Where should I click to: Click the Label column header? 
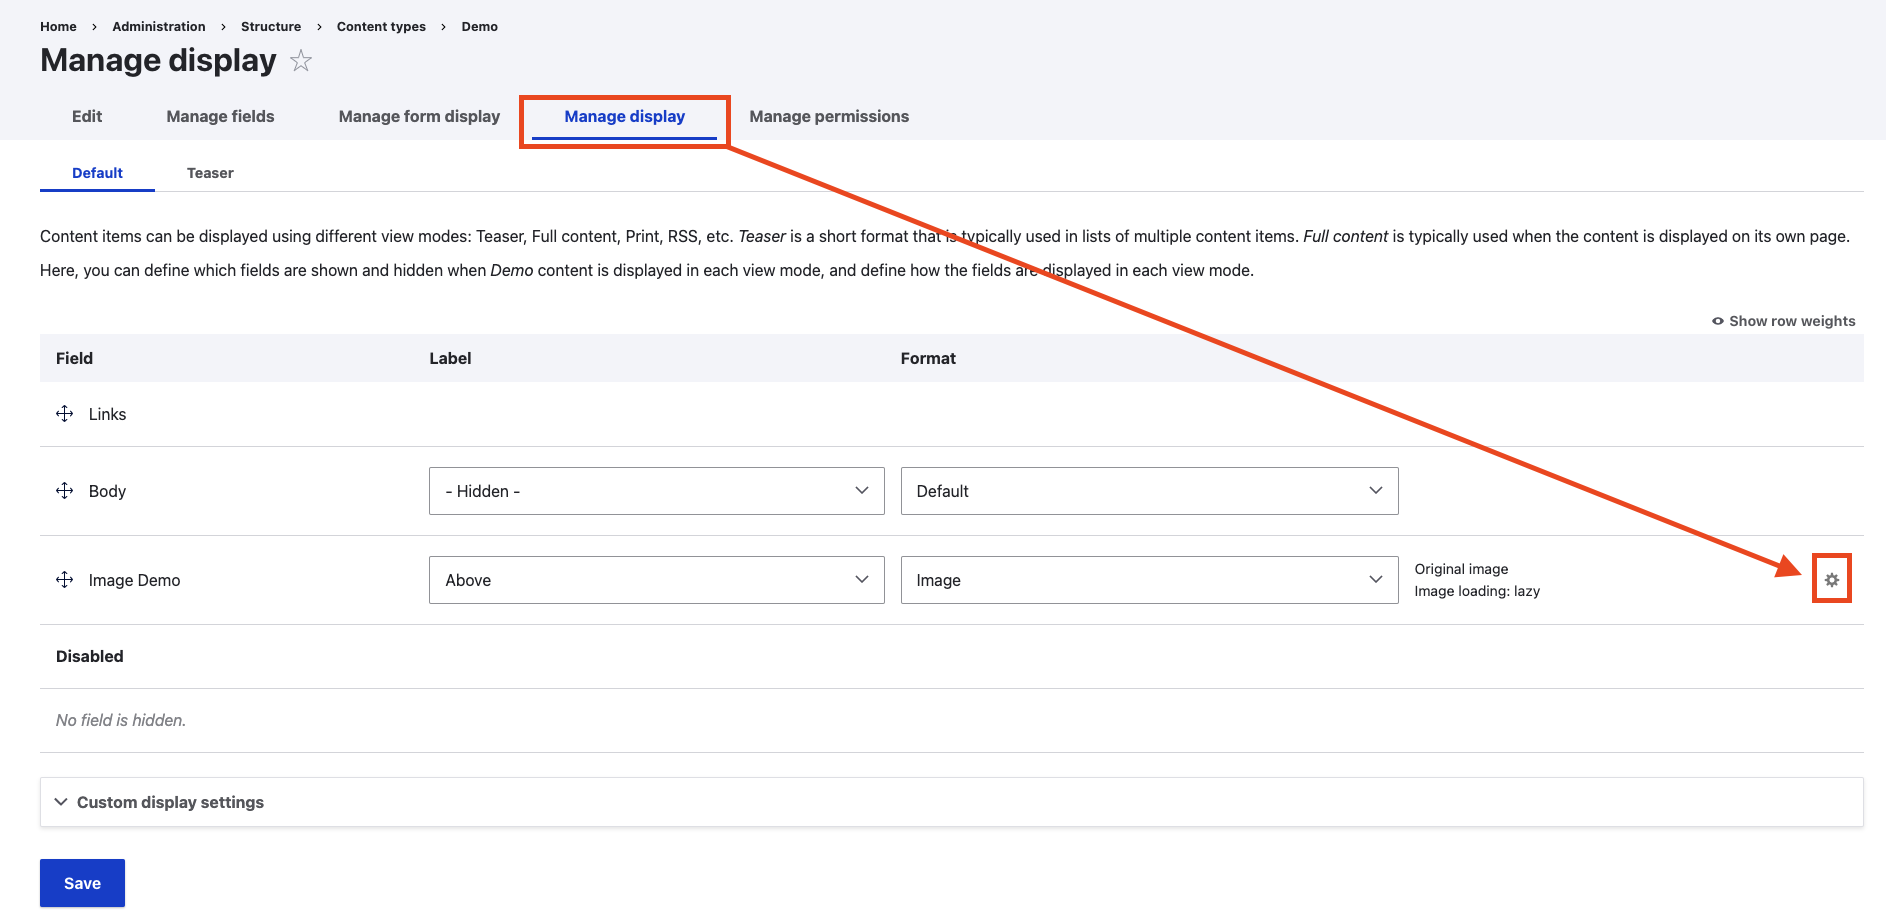pyautogui.click(x=450, y=358)
